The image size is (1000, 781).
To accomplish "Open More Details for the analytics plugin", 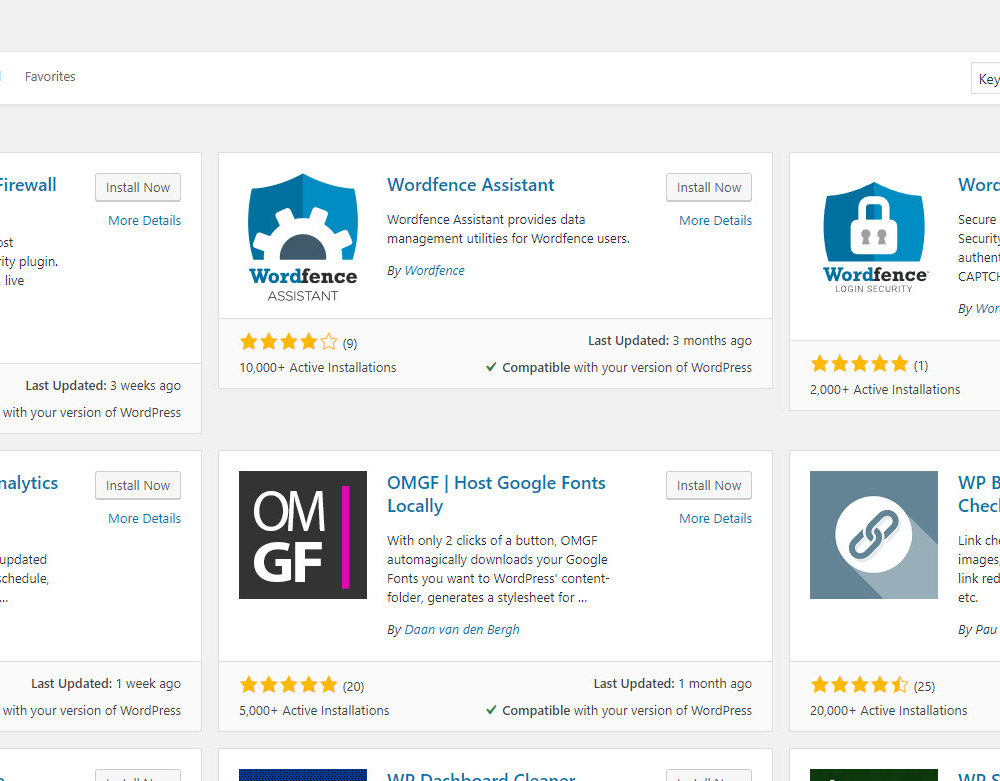I will click(144, 519).
